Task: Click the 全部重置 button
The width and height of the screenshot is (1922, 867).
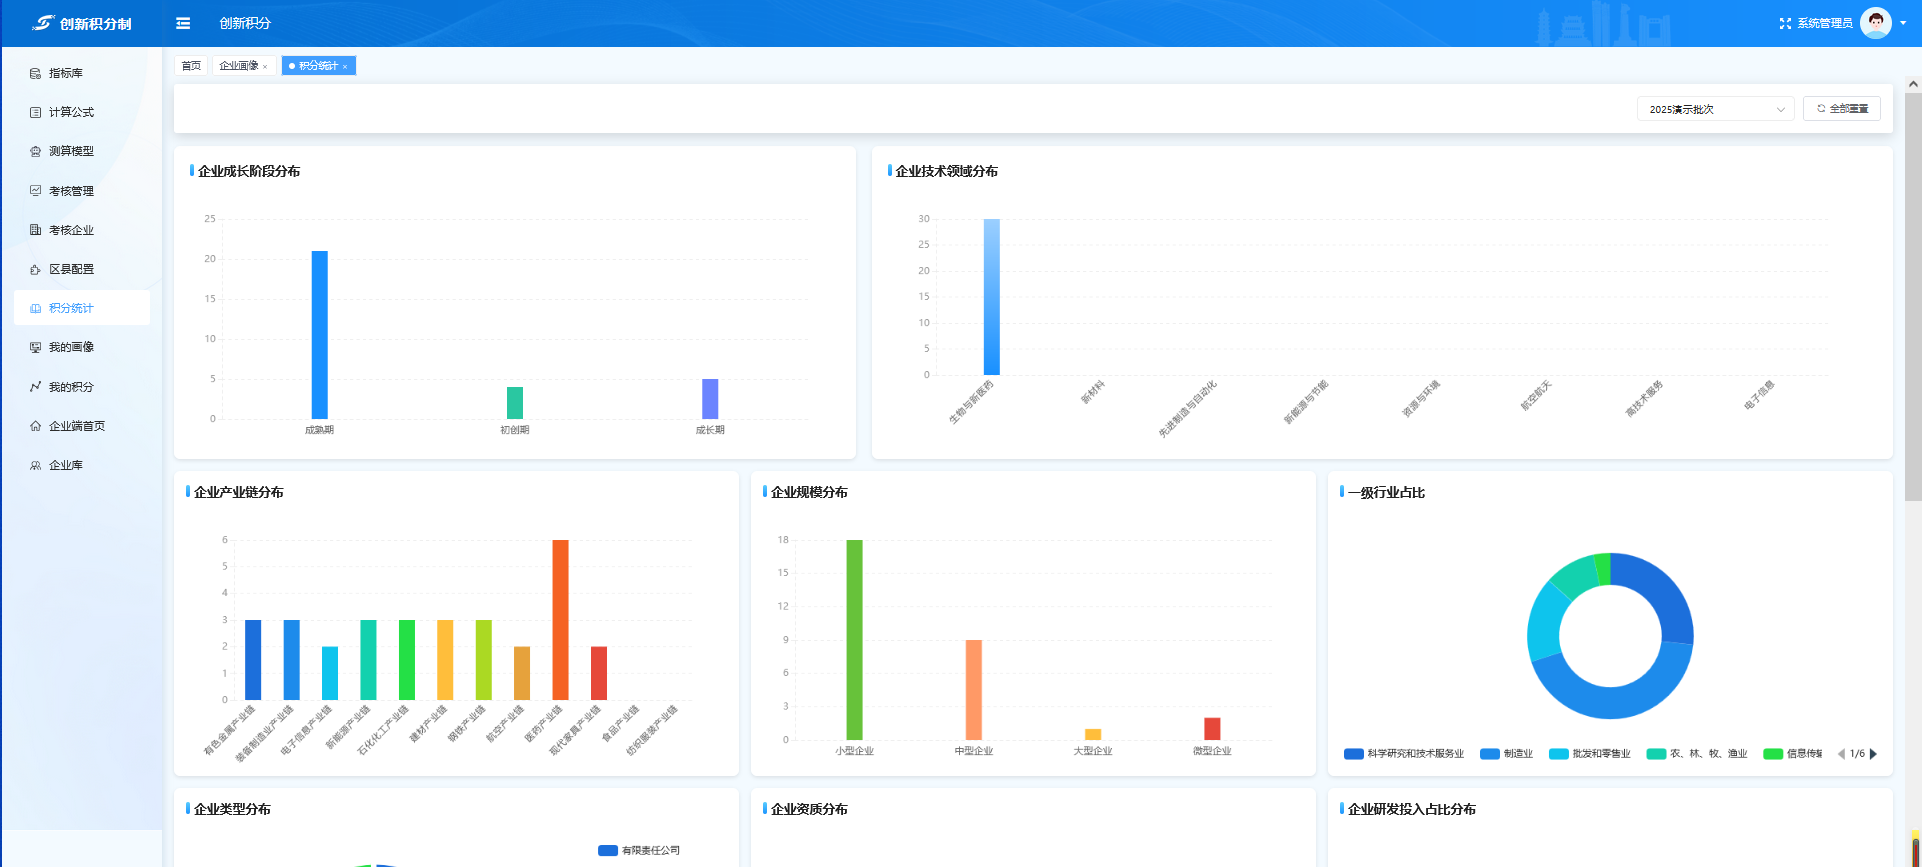Action: [1842, 109]
